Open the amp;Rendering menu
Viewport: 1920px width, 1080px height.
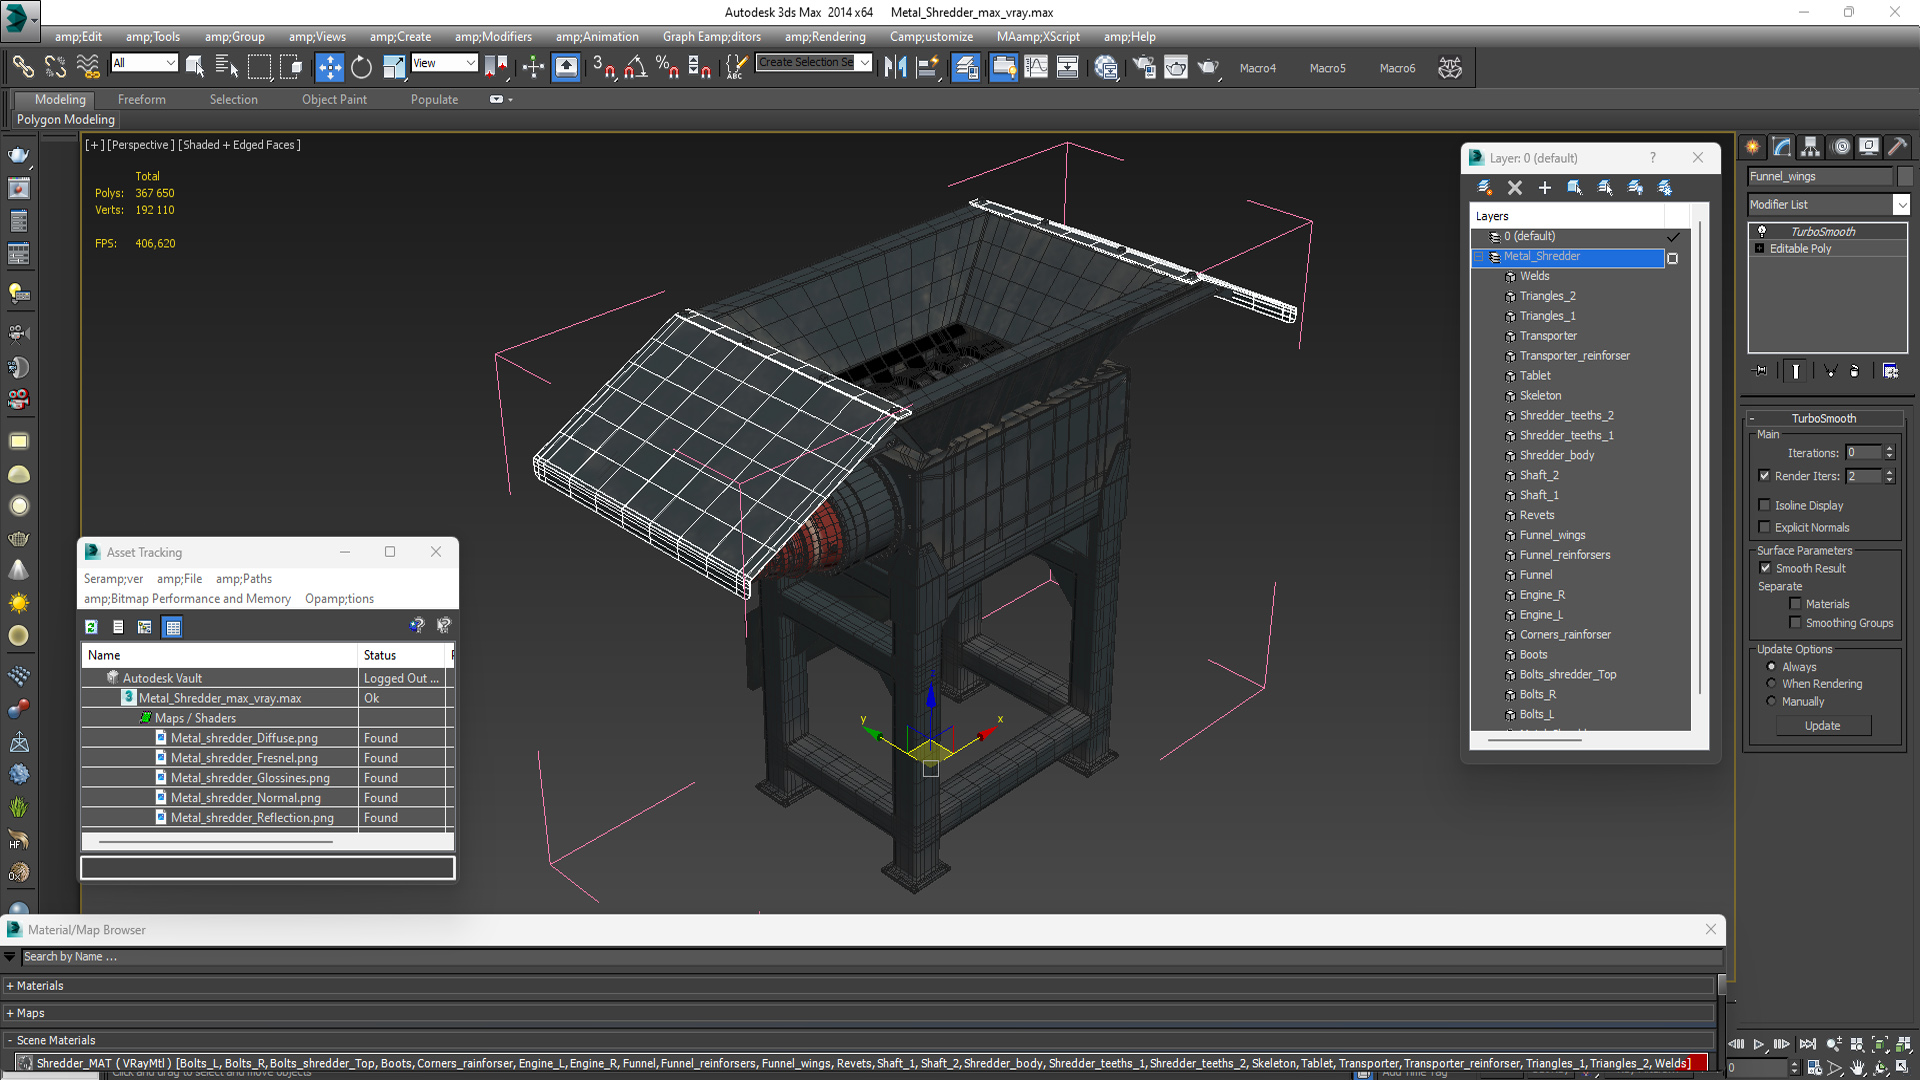click(825, 37)
